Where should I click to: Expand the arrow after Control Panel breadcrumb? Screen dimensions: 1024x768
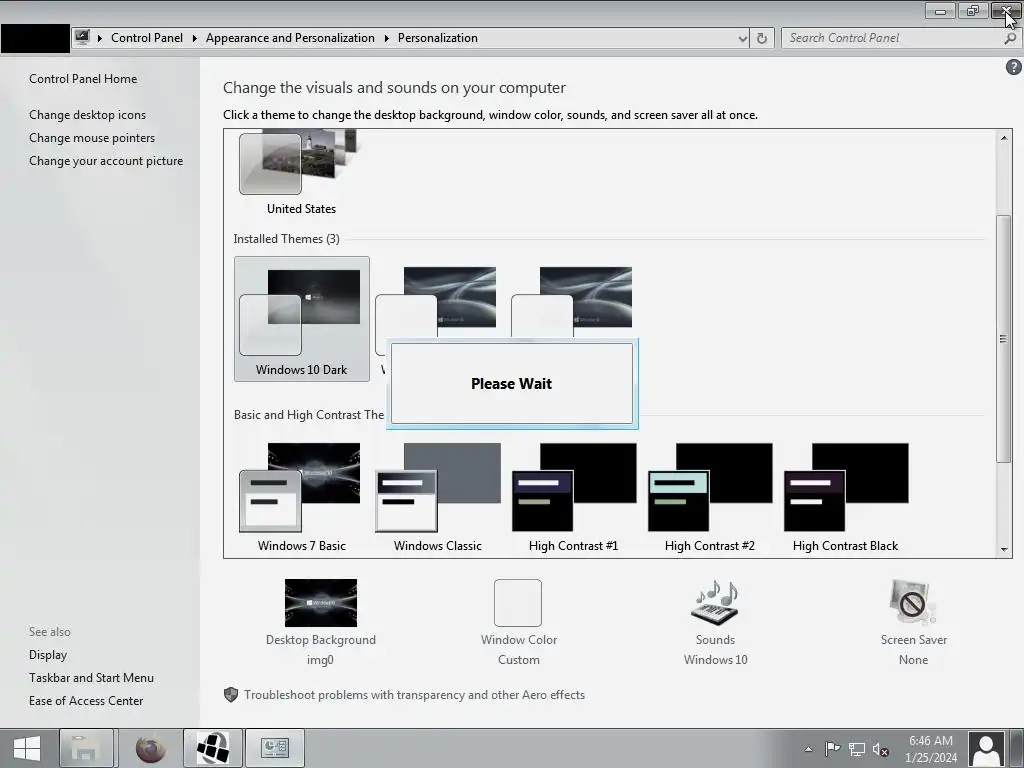click(x=195, y=38)
